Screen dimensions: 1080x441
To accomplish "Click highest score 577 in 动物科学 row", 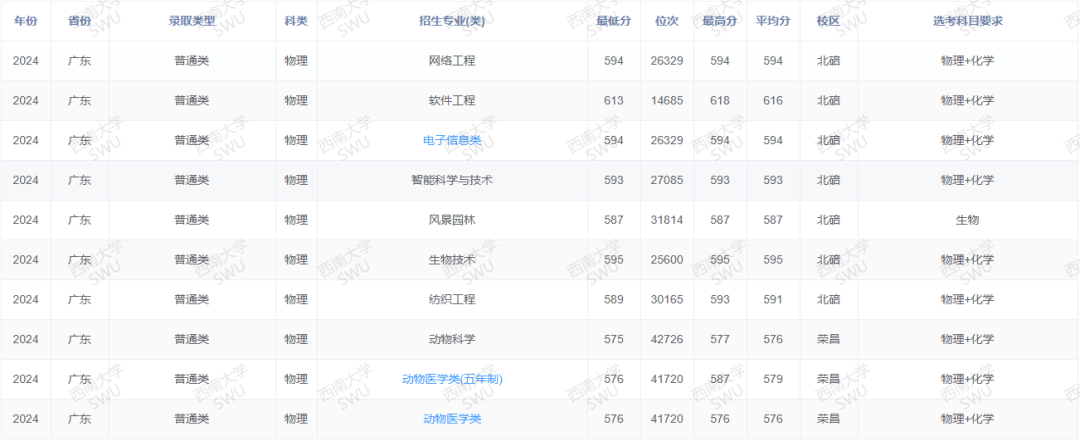I will 720,339.
